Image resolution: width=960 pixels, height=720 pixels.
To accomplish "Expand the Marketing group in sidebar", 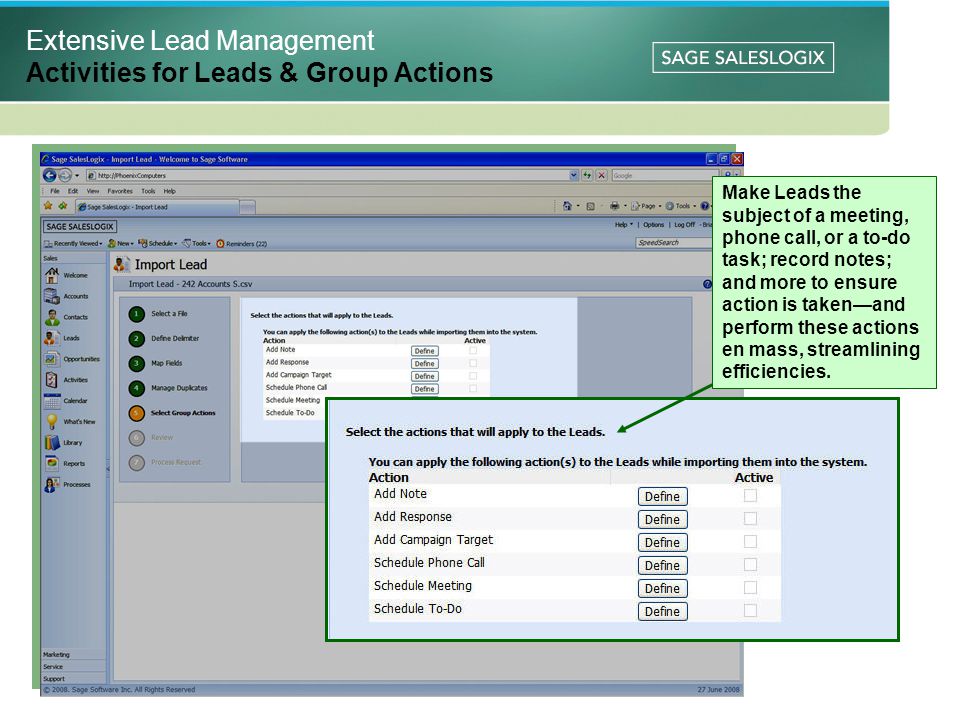I will [x=73, y=654].
